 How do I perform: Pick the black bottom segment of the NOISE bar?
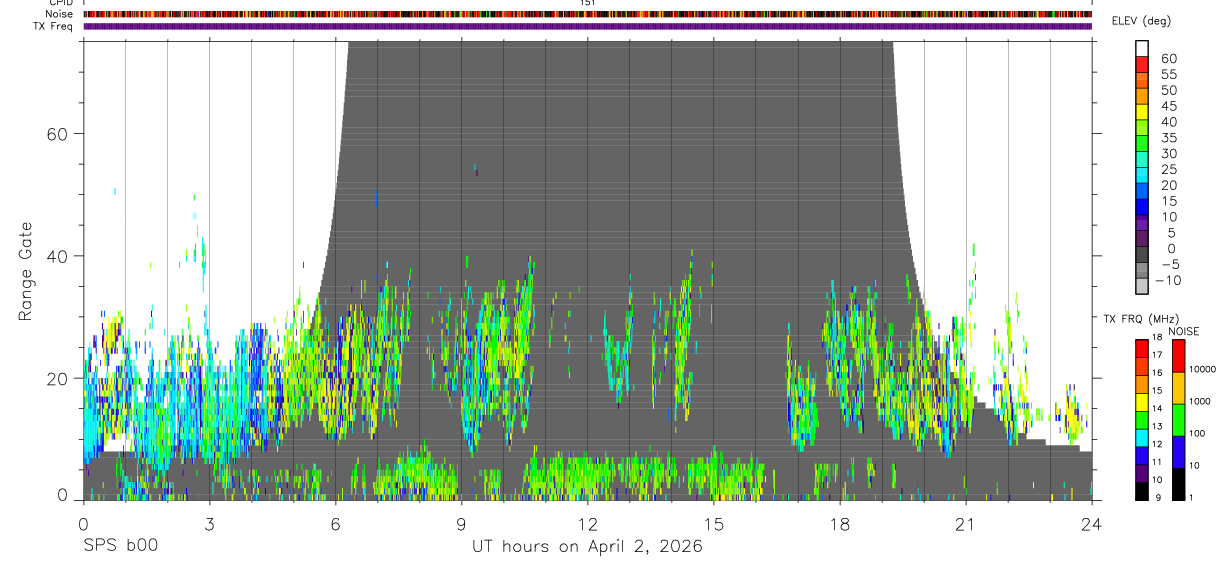[x=1178, y=484]
